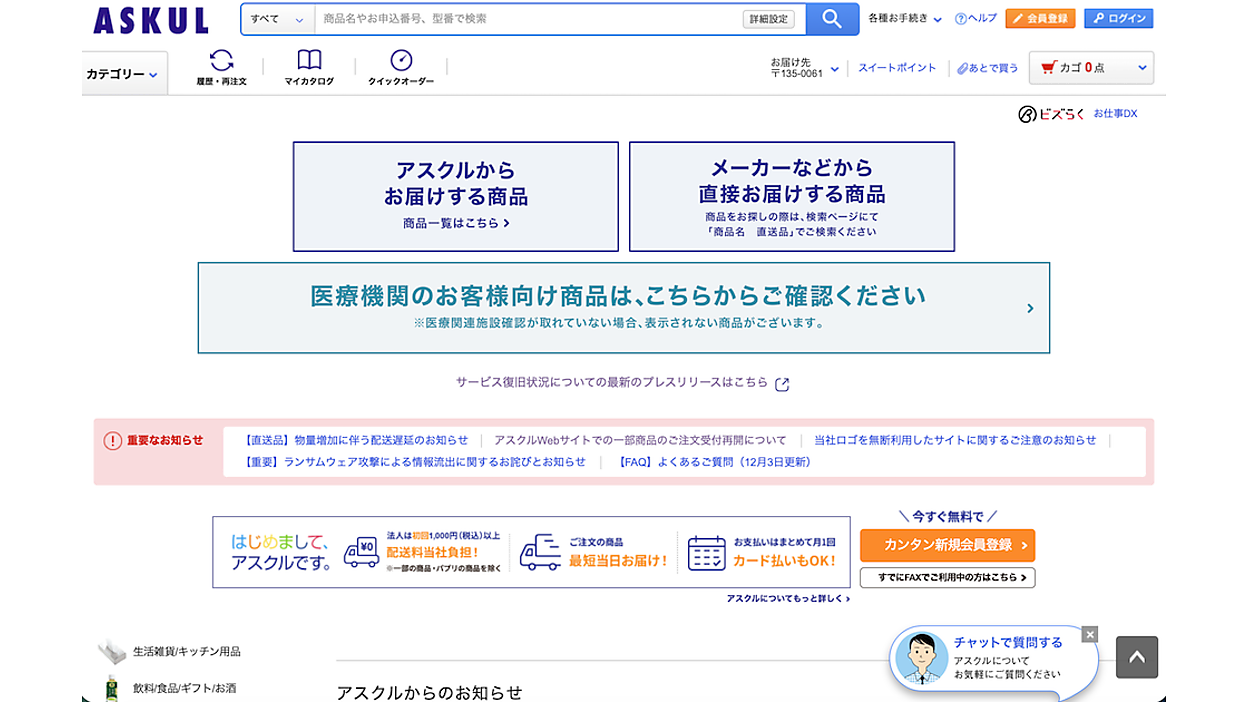Screen dimensions: 1248x702
Task: Click the ビズらく logo
Action: [x=1051, y=114]
